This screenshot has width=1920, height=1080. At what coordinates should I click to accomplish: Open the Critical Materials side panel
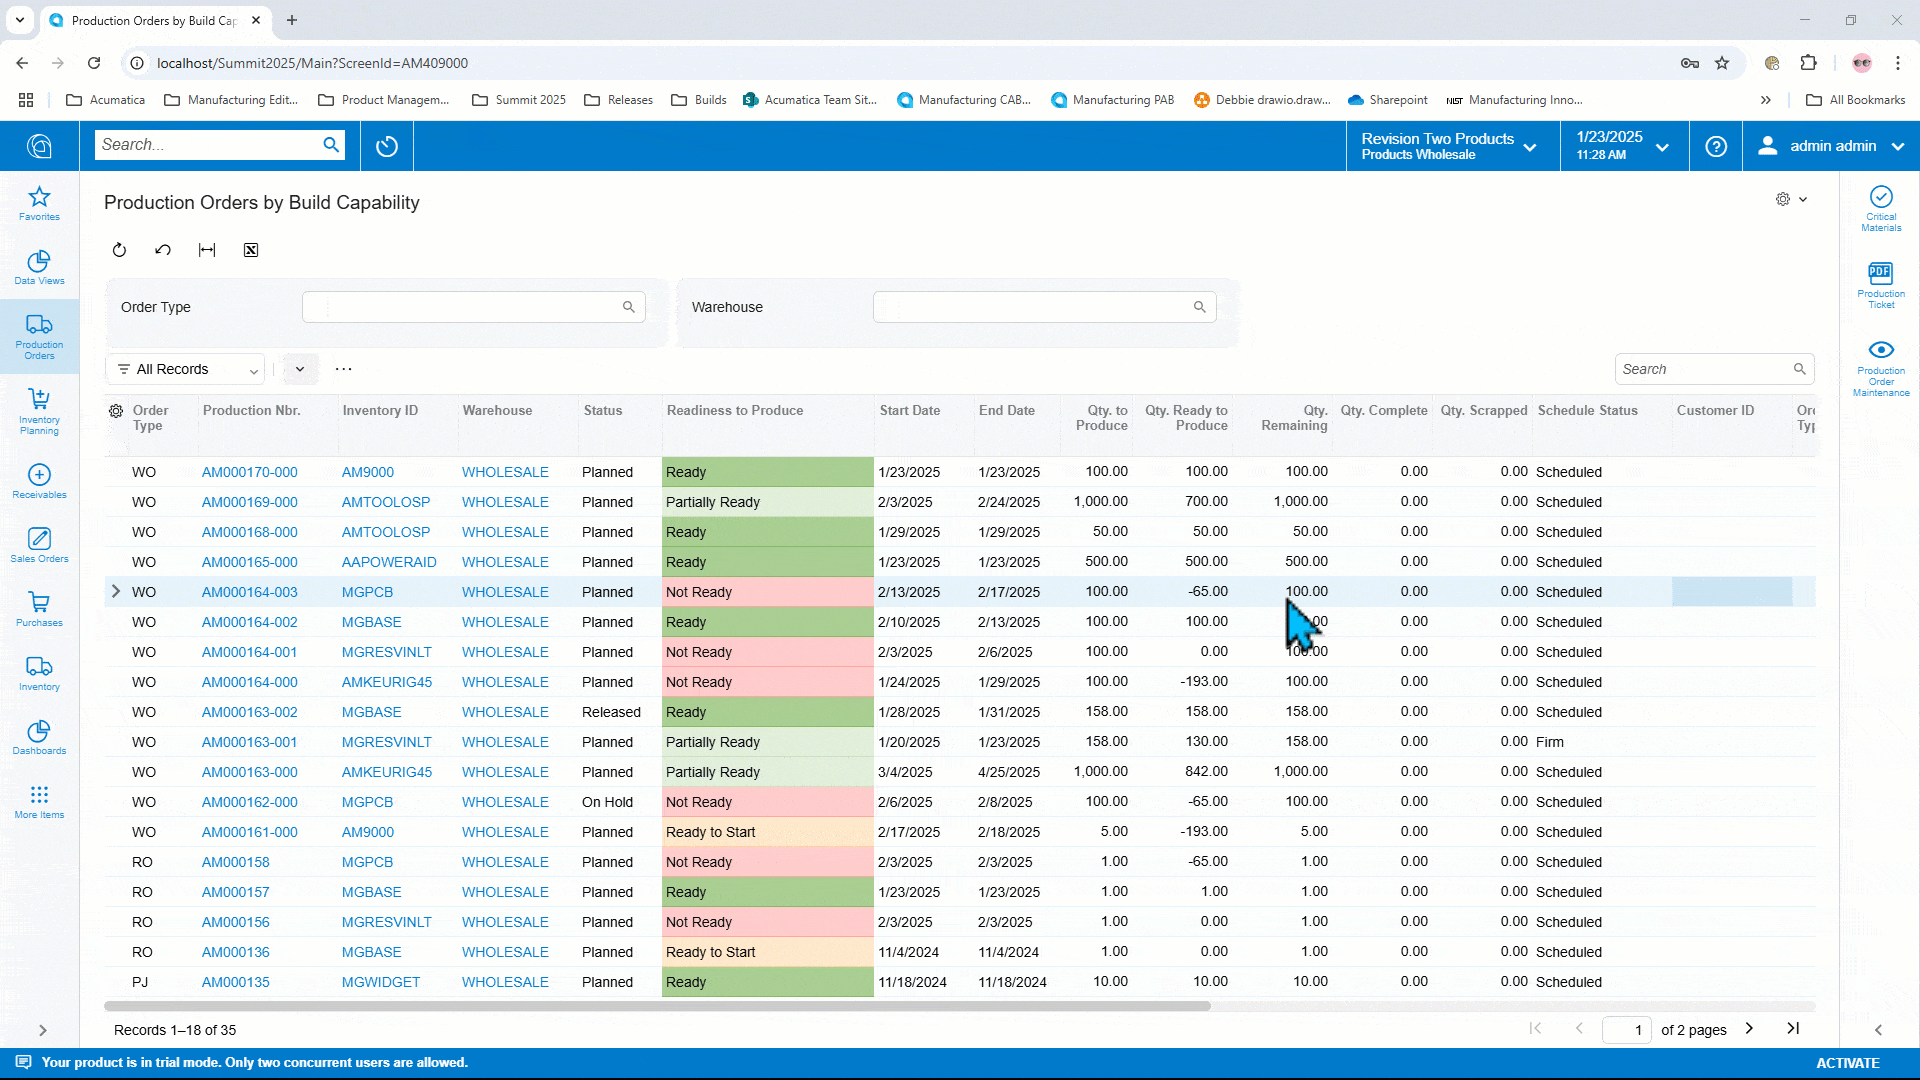coord(1881,207)
